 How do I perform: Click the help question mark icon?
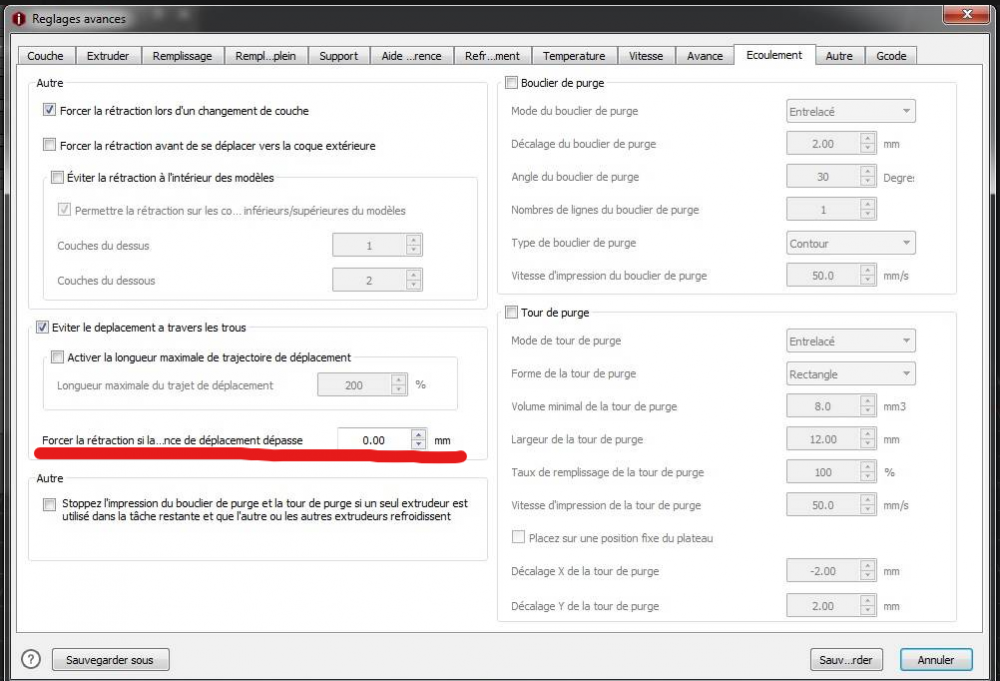point(31,659)
